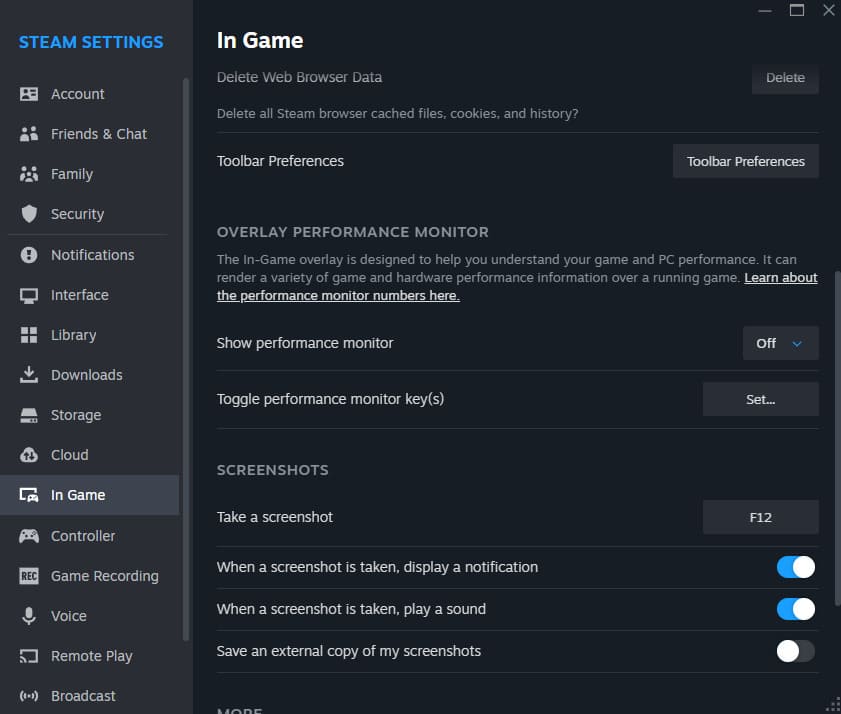
Task: Open the Account settings page
Action: tap(90, 94)
